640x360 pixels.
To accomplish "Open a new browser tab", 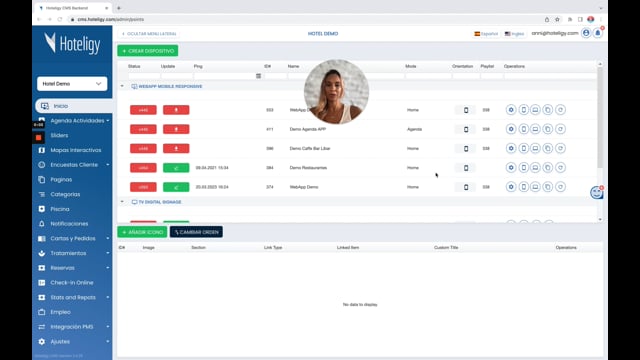I will (119, 8).
